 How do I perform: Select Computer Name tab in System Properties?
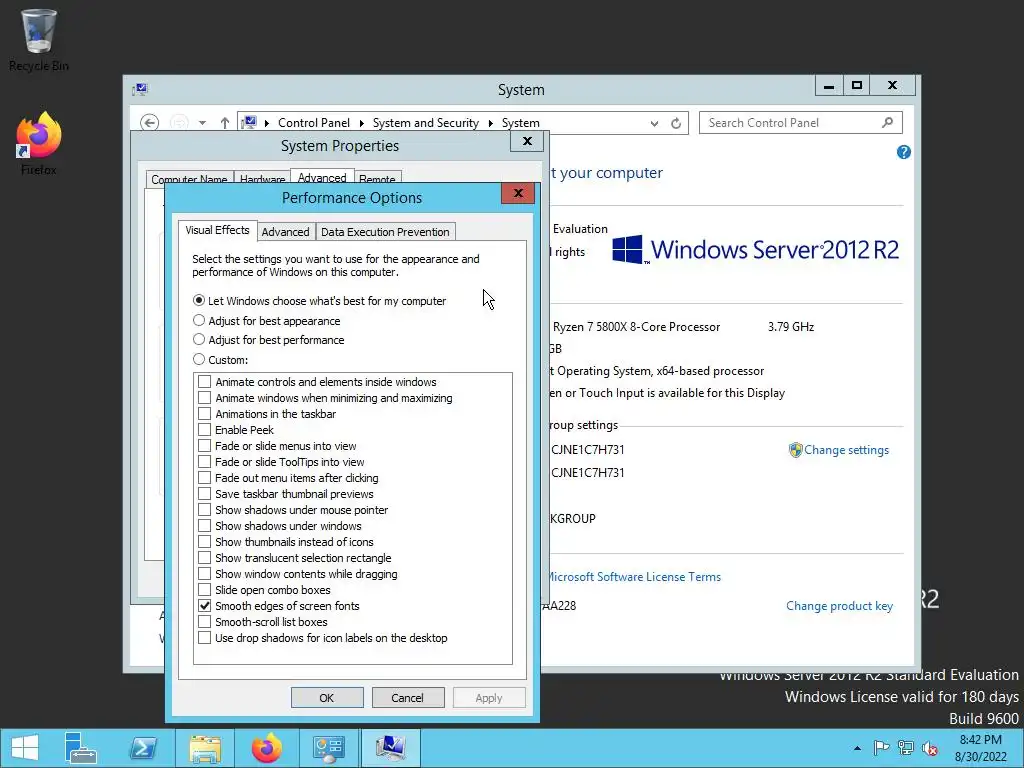coord(189,179)
